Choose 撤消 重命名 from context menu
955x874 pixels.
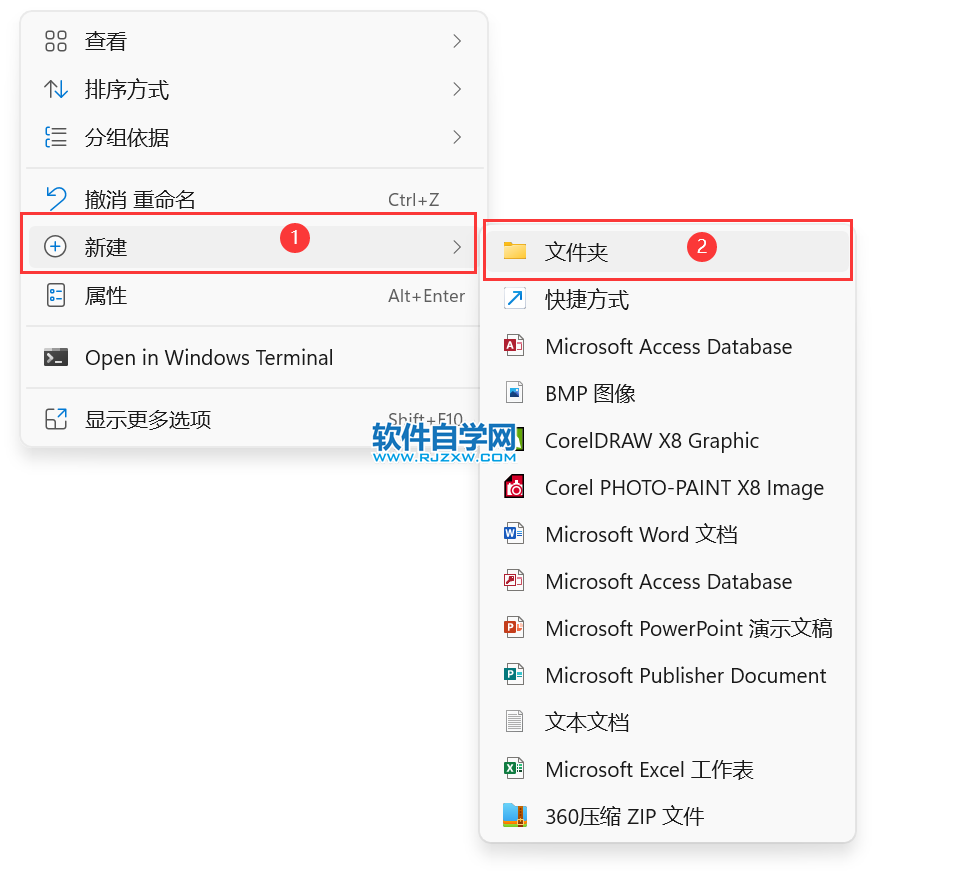pyautogui.click(x=254, y=199)
